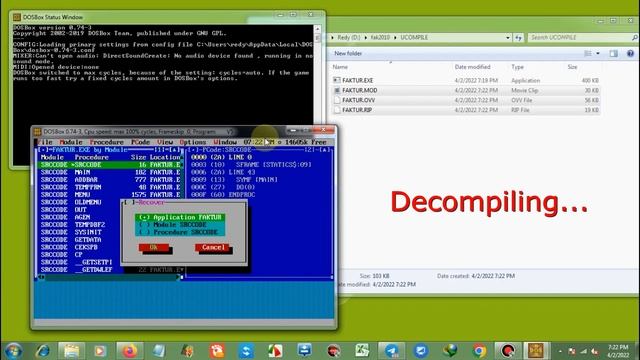
Task: Click the FAKTUR.OVV file icon
Action: coord(337,100)
